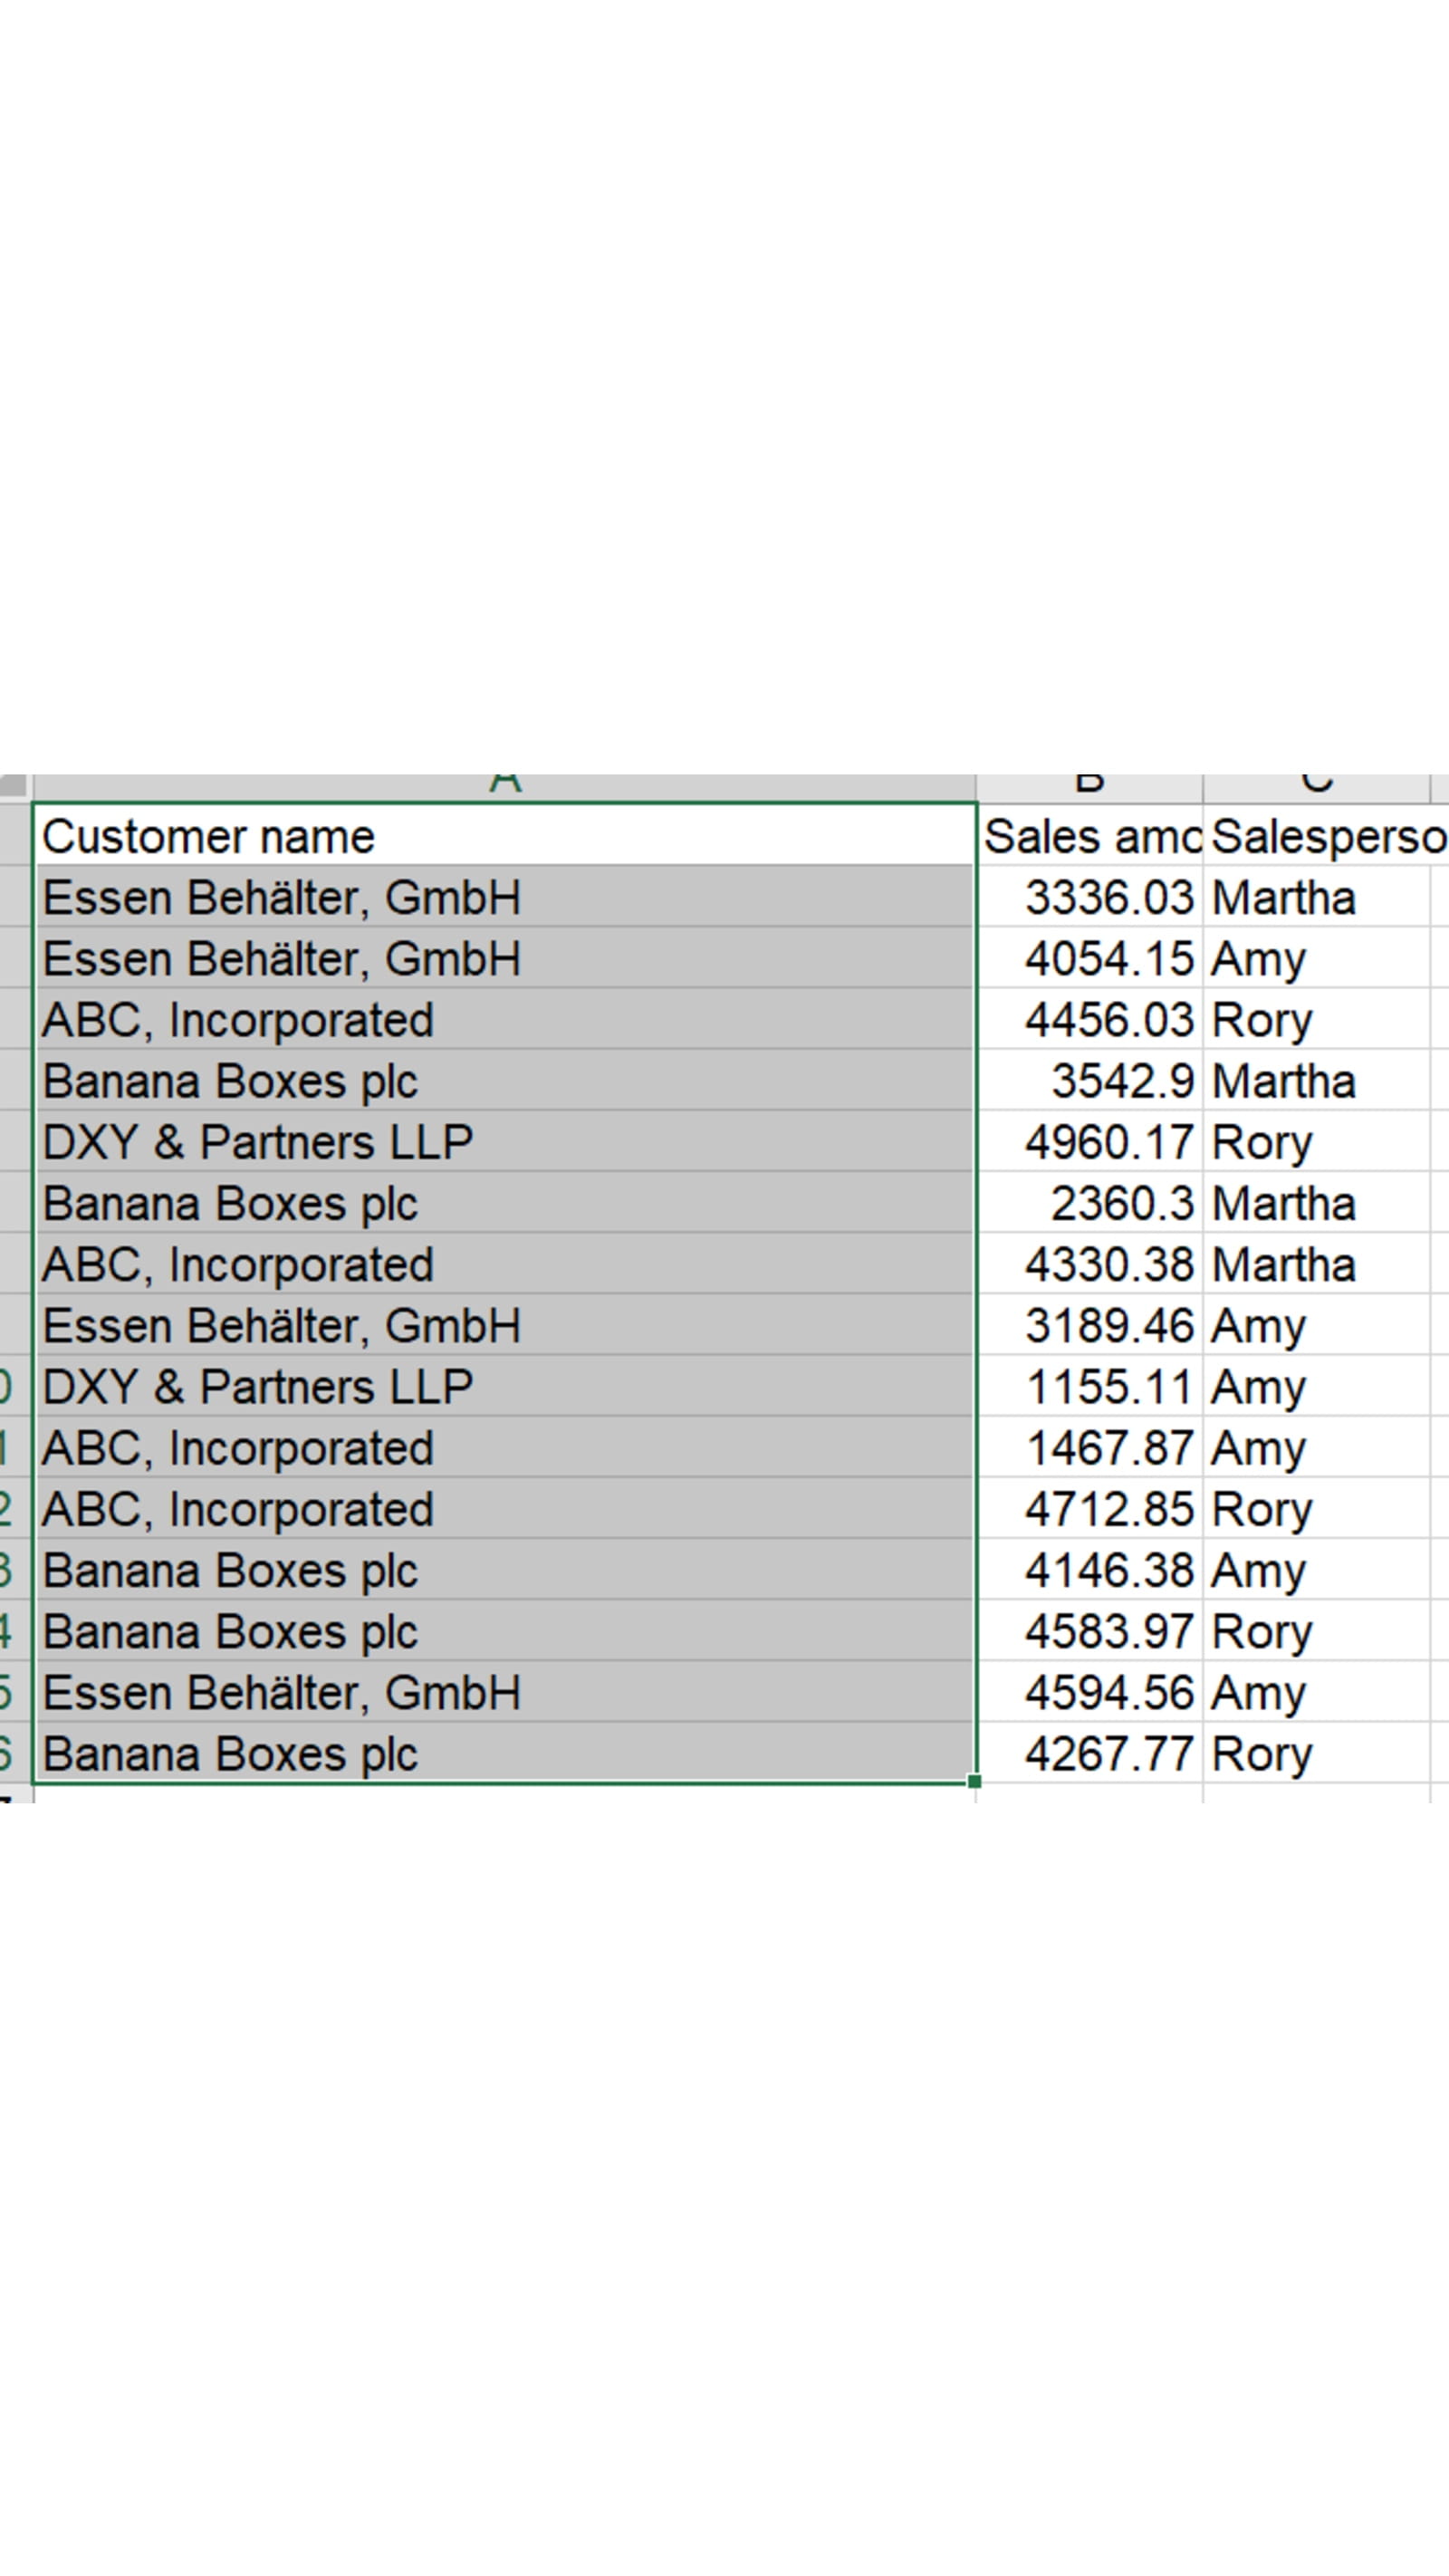Click the Customer name header cell
The width and height of the screenshot is (1449, 2576).
(x=505, y=836)
